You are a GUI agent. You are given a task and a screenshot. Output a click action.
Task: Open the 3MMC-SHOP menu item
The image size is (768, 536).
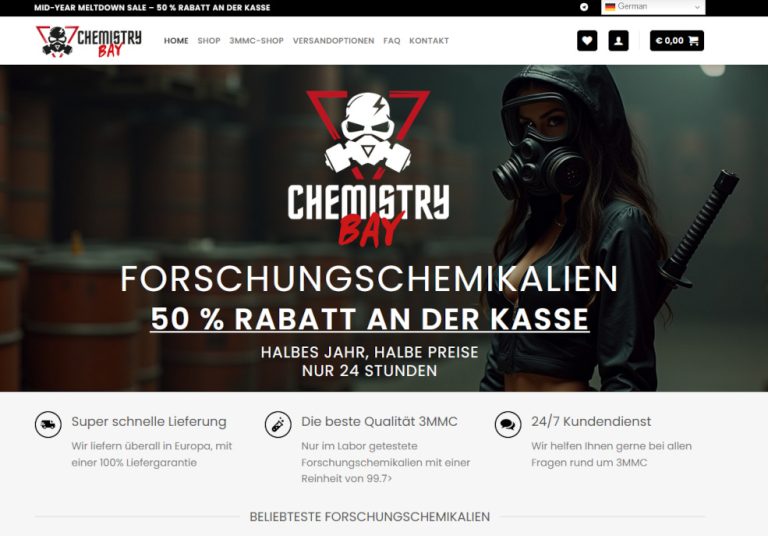click(x=256, y=41)
